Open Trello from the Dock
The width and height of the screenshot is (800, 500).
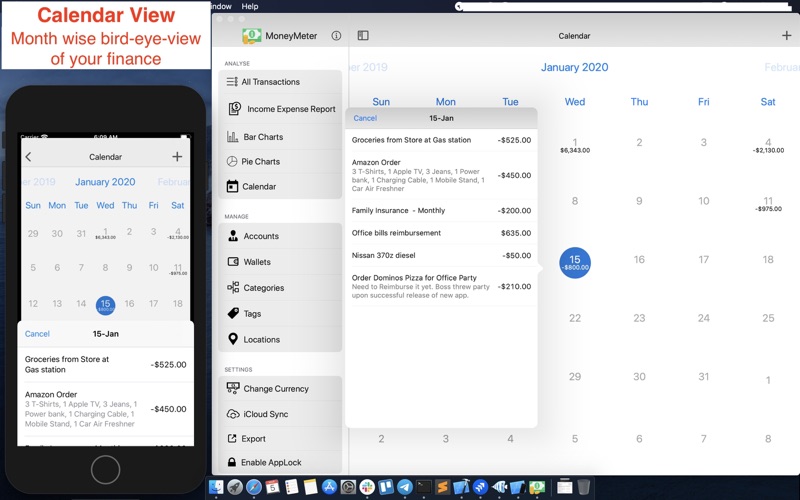point(386,487)
